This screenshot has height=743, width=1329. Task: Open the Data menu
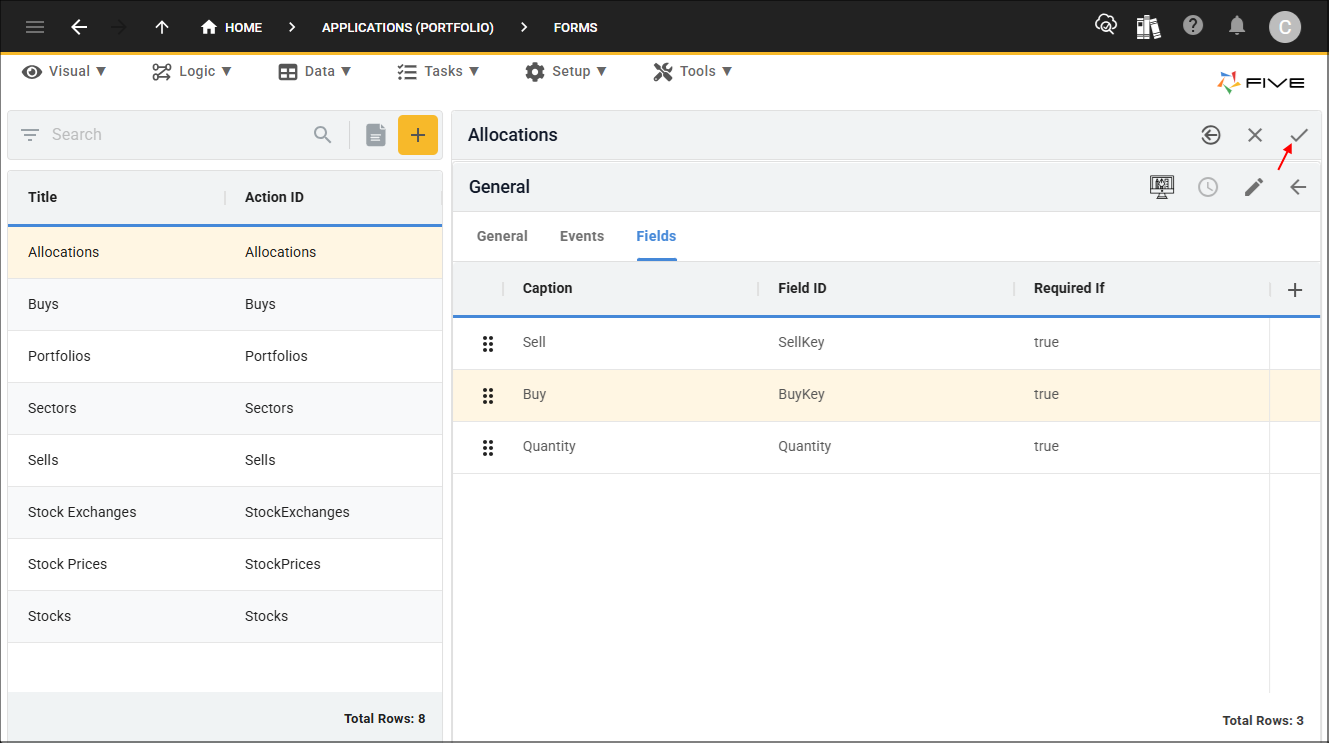(x=315, y=71)
